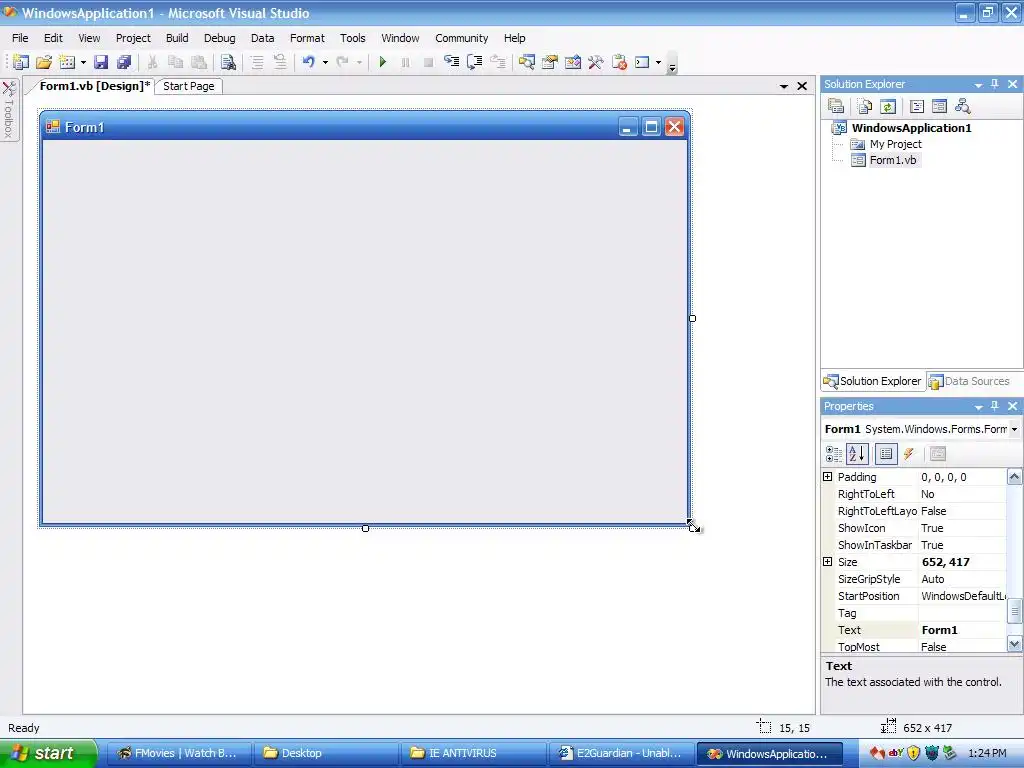Save Form1.vb with the floppy icon

[x=101, y=62]
